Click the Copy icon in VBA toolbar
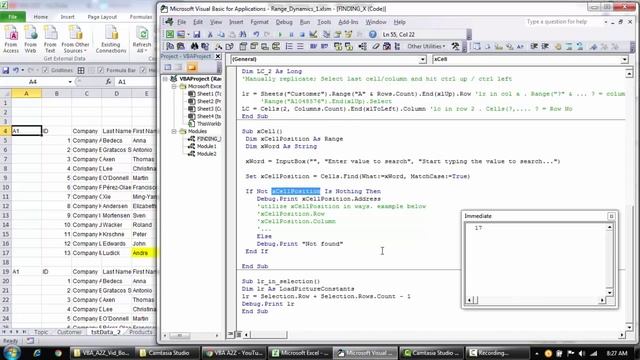Screen dimensions: 640x360 pos(221,35)
